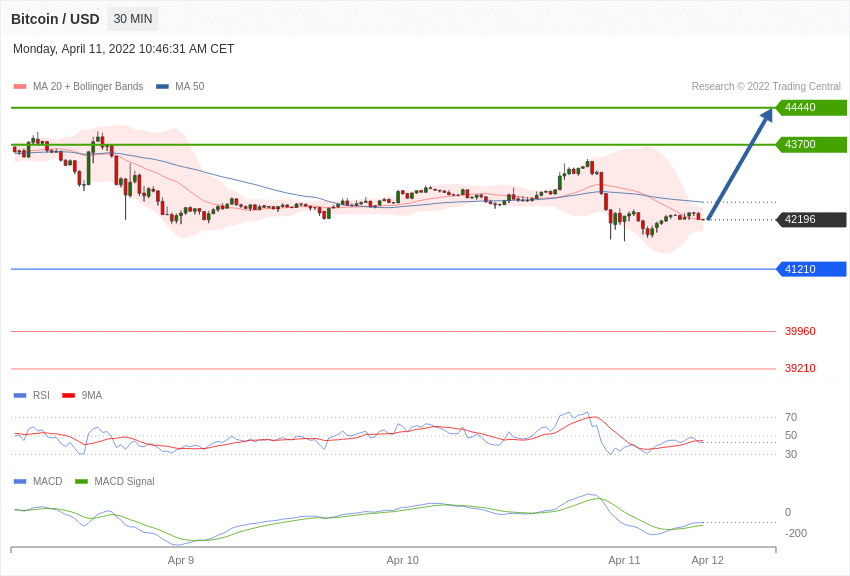Viewport: 850px width, 576px height.
Task: Click the MACD 0 axis value
Action: point(788,512)
